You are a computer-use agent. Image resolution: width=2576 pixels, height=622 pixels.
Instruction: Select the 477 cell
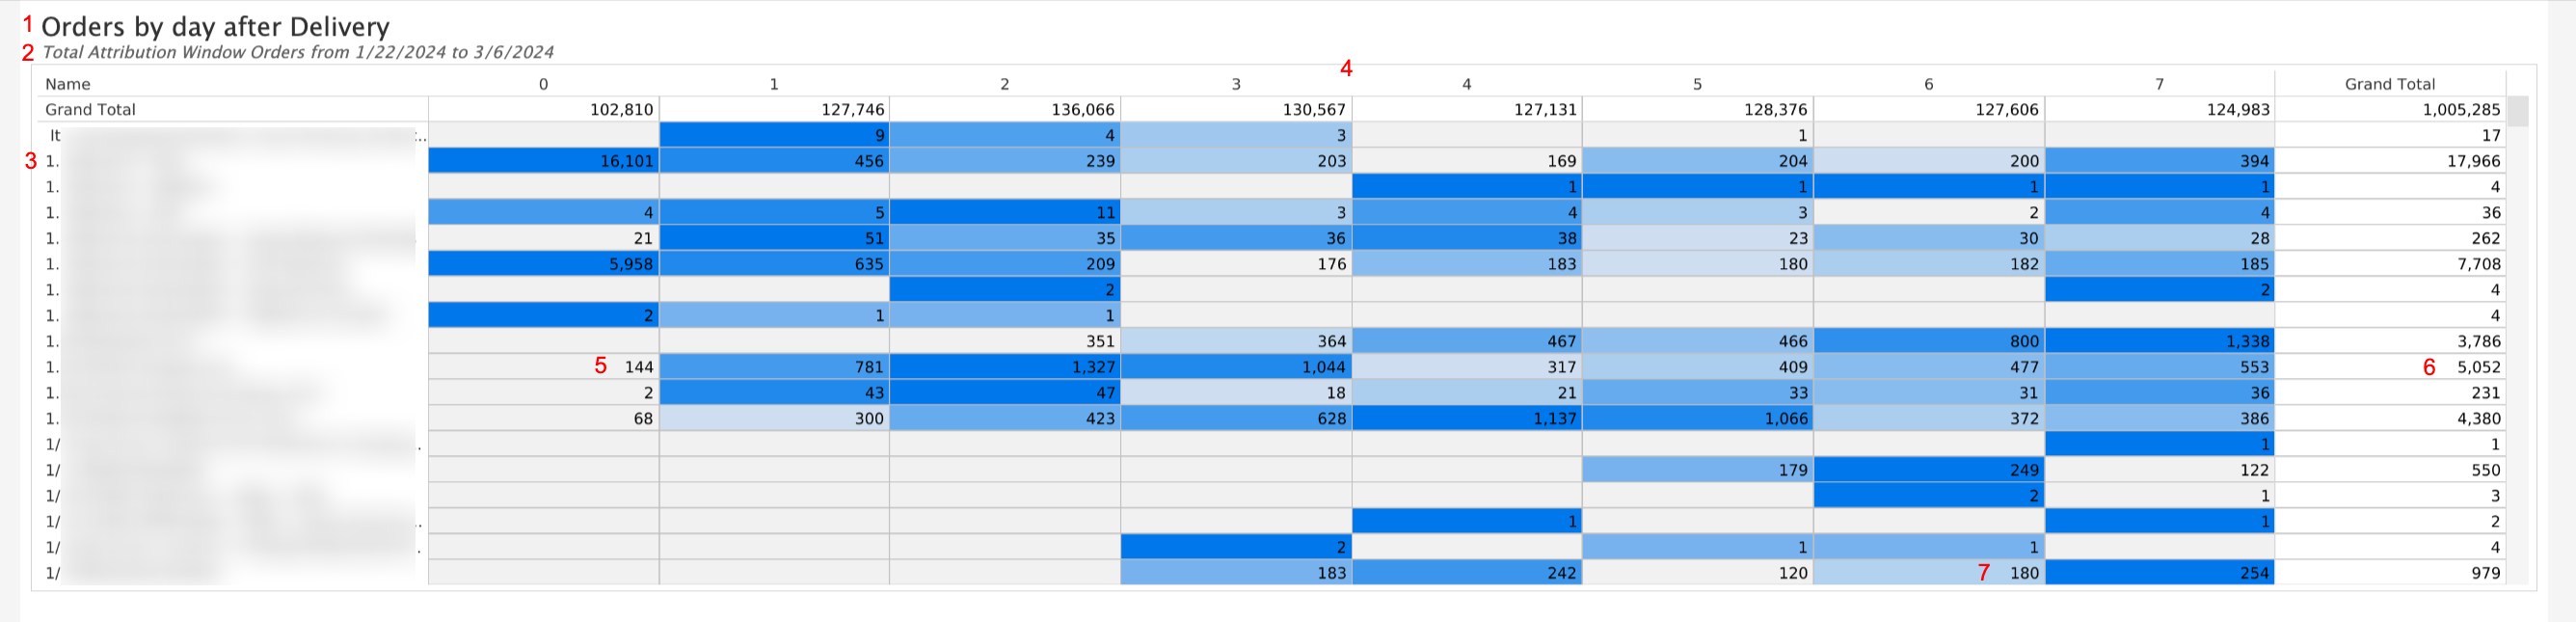pos(1929,367)
